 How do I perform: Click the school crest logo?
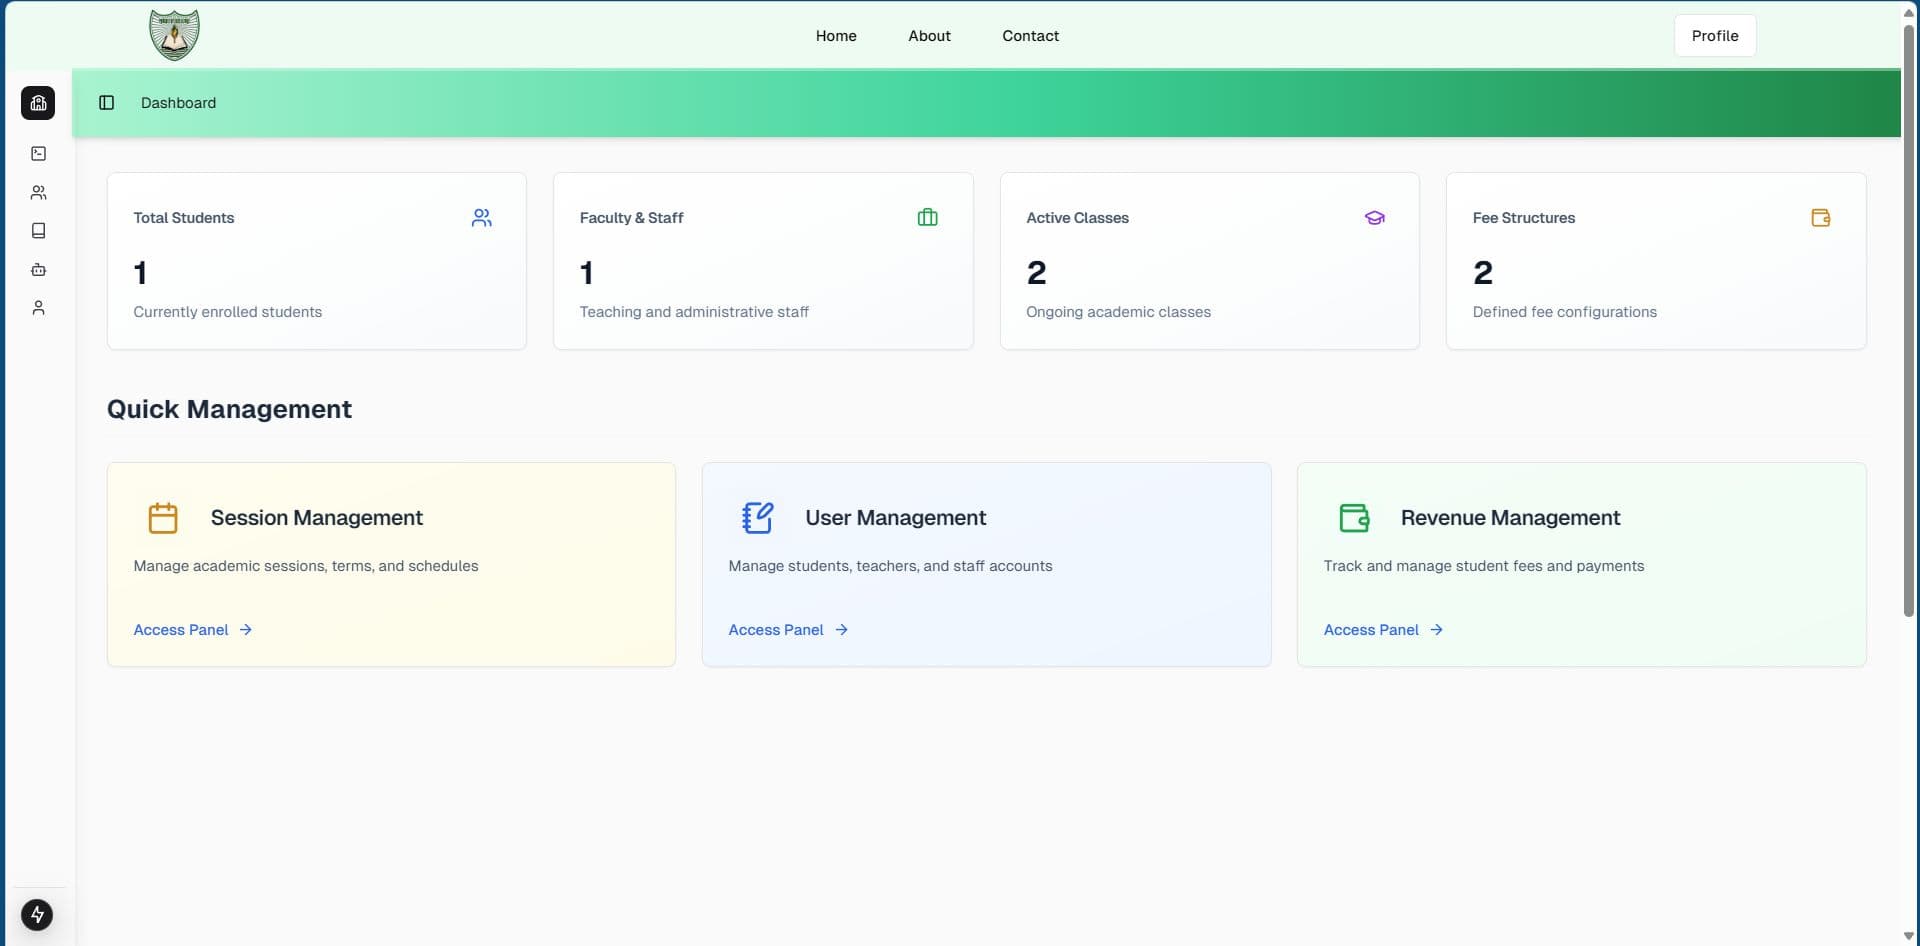[174, 35]
